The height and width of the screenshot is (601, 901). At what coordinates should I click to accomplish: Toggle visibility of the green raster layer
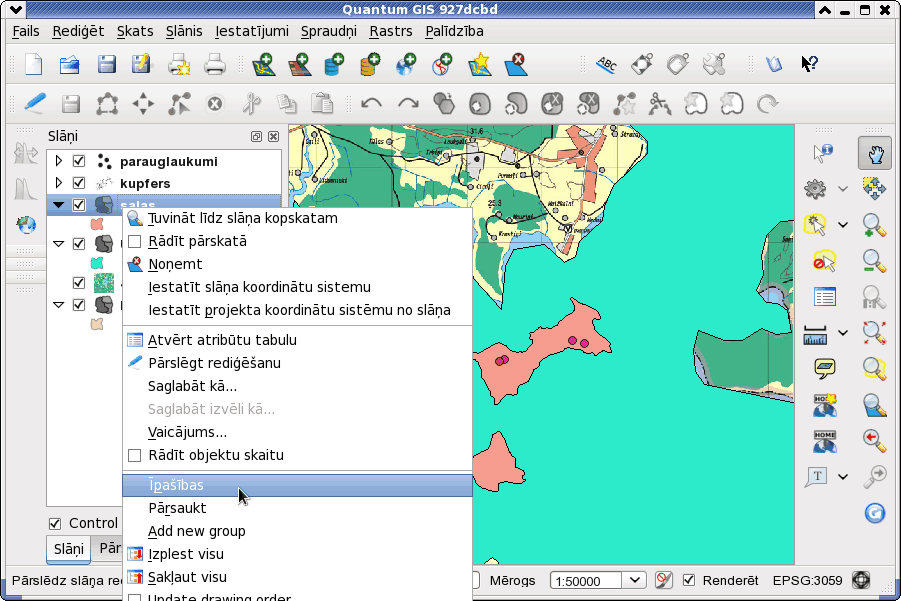[x=79, y=283]
